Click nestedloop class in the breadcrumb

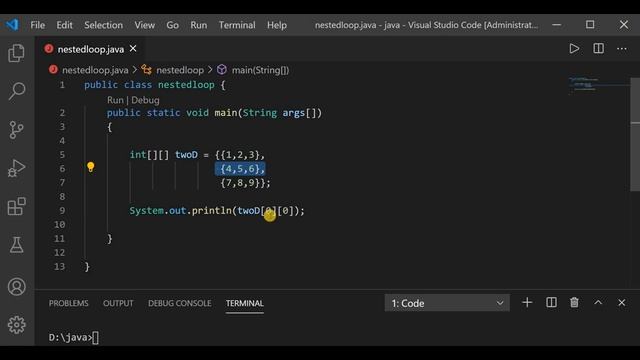coord(180,70)
